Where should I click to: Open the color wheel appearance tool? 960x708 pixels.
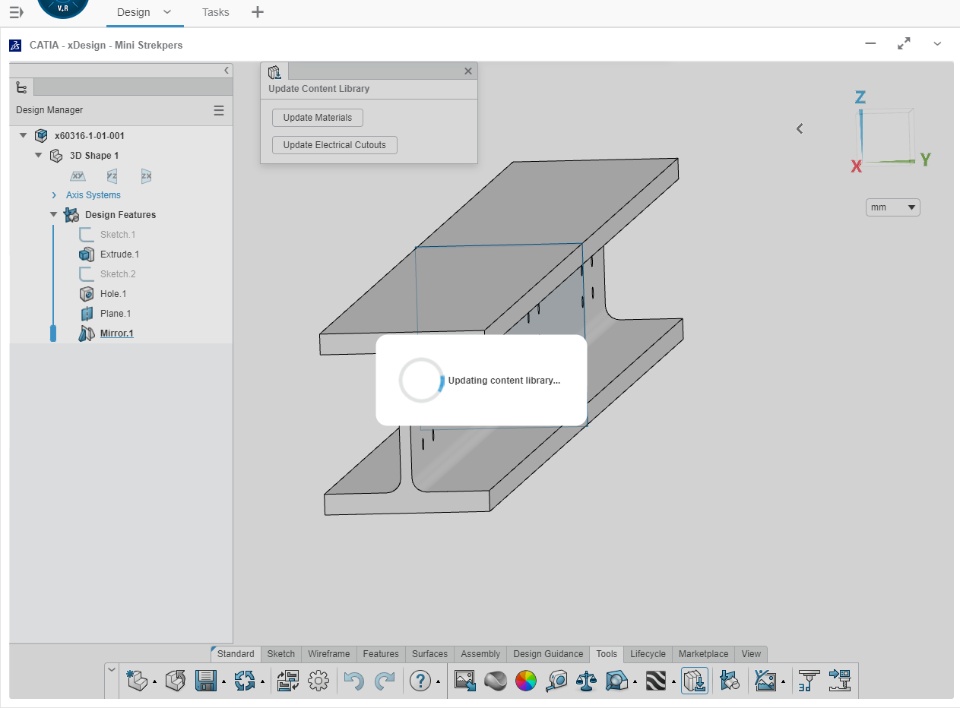526,680
